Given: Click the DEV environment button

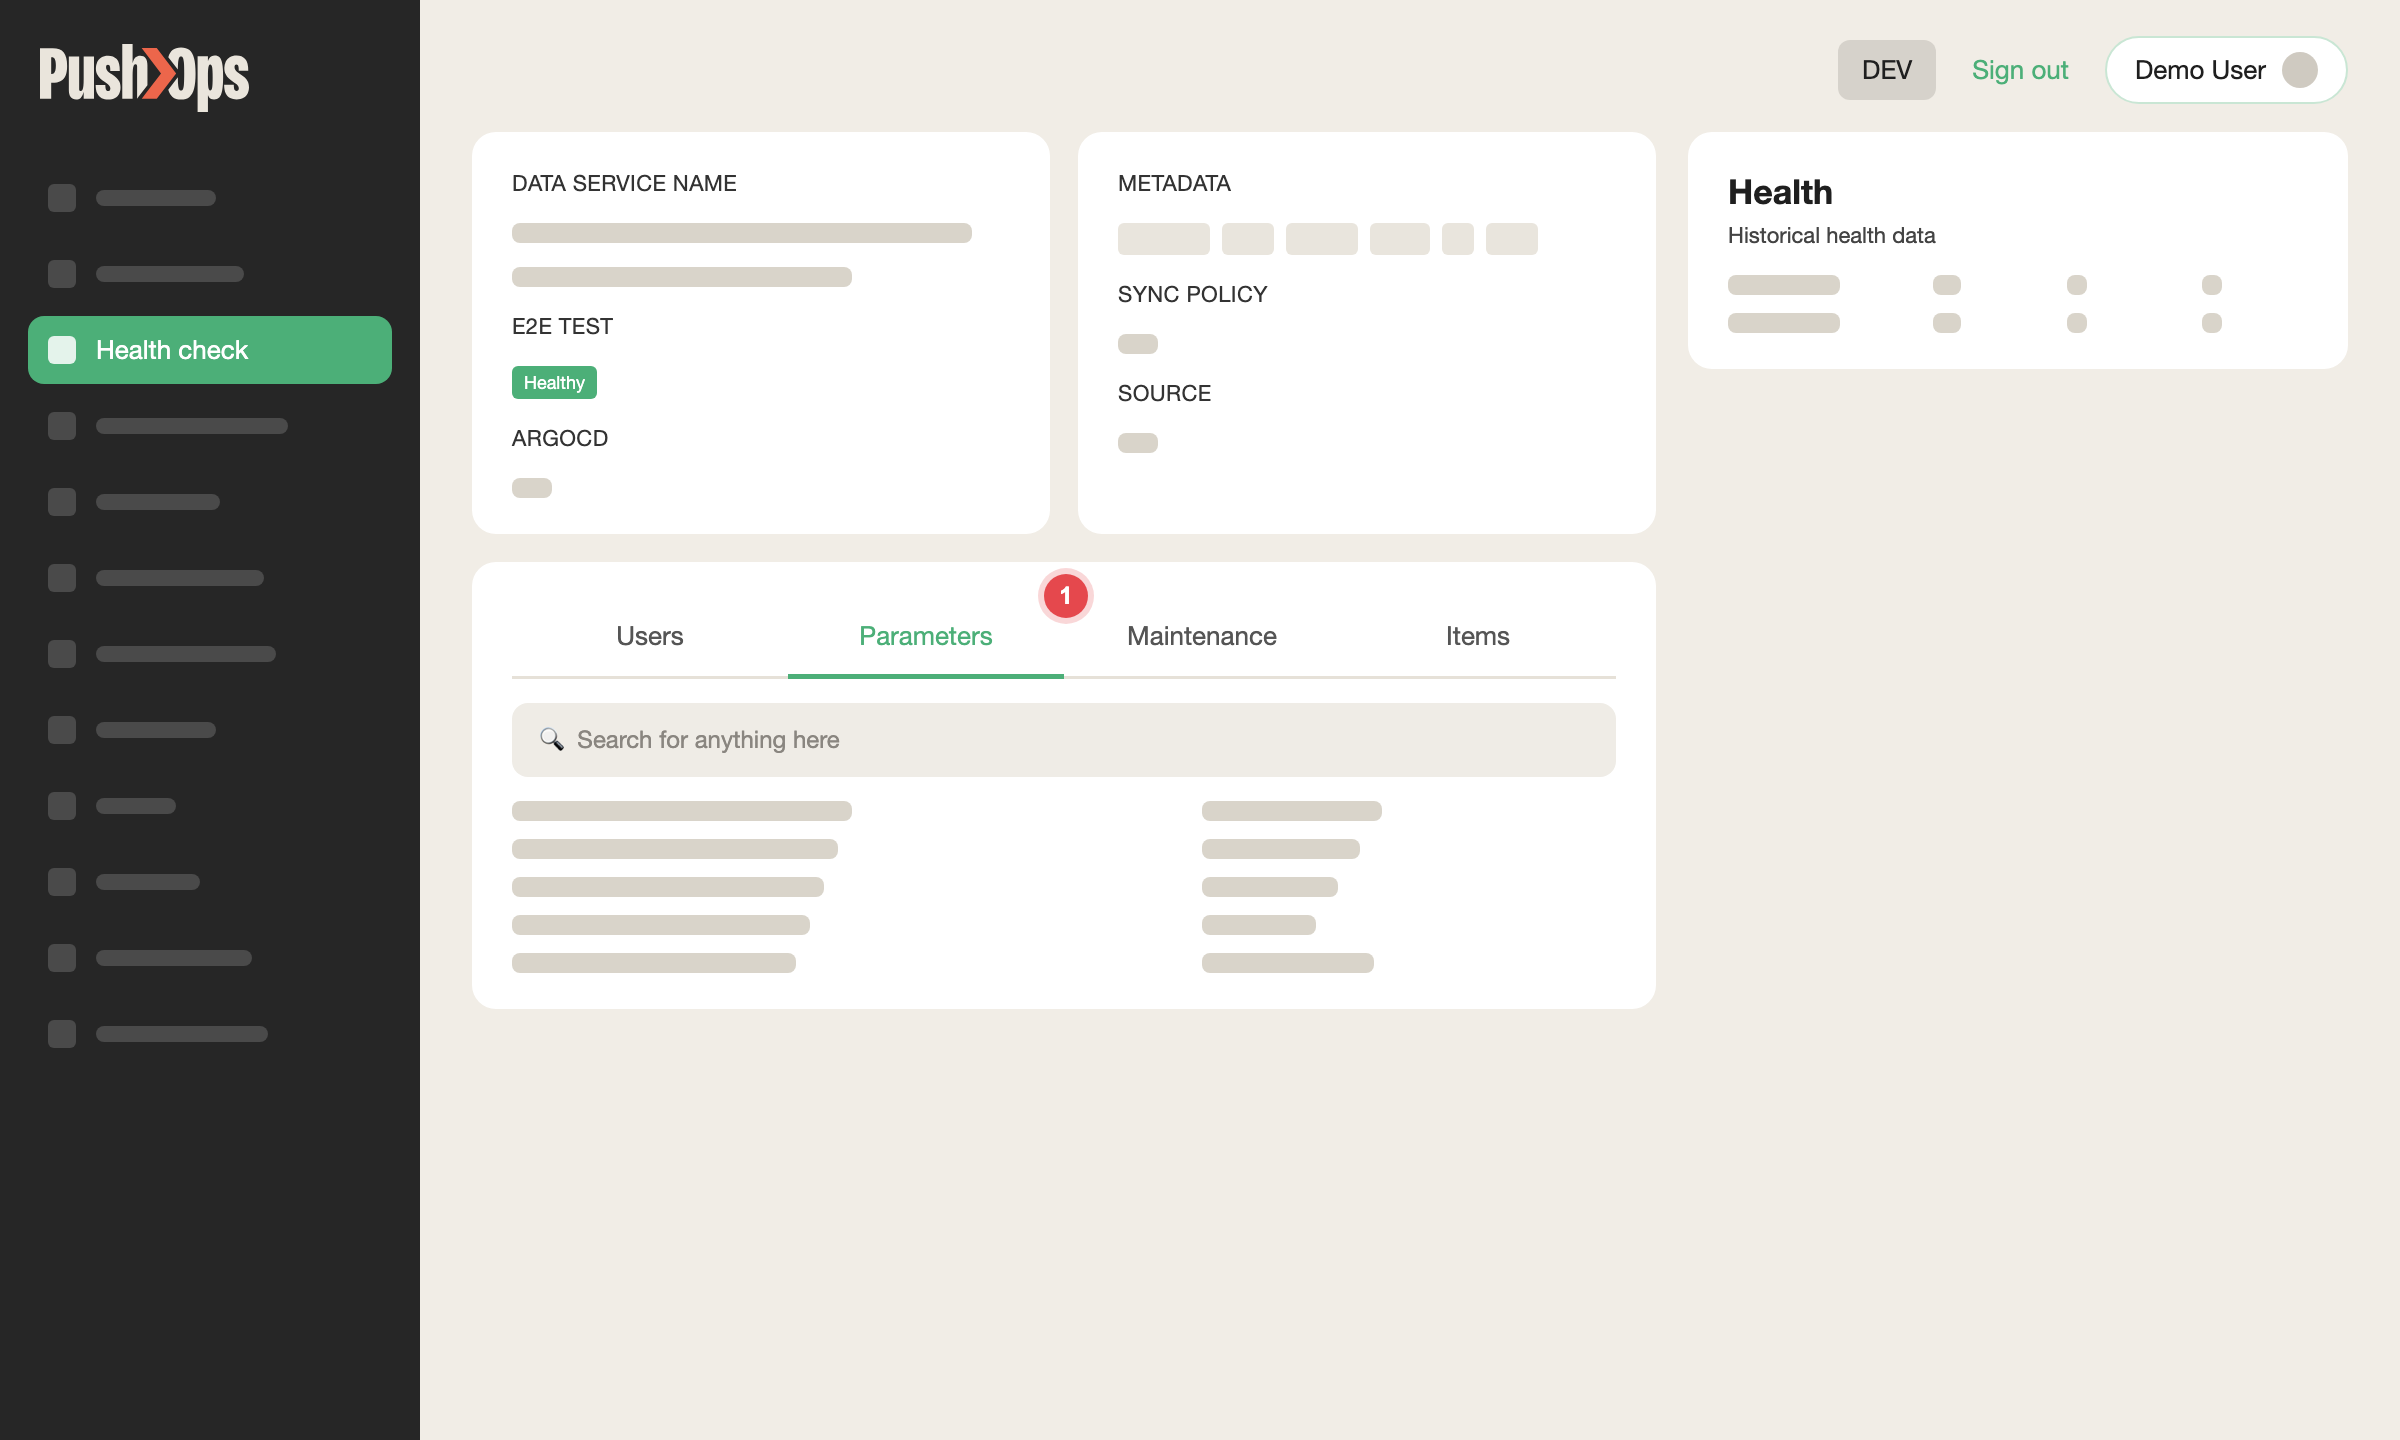Looking at the screenshot, I should 1887,70.
